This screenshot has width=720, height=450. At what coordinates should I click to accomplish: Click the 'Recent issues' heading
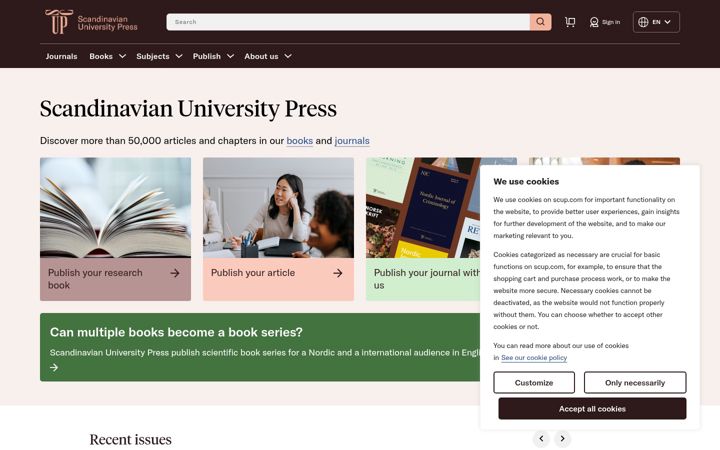click(x=130, y=439)
